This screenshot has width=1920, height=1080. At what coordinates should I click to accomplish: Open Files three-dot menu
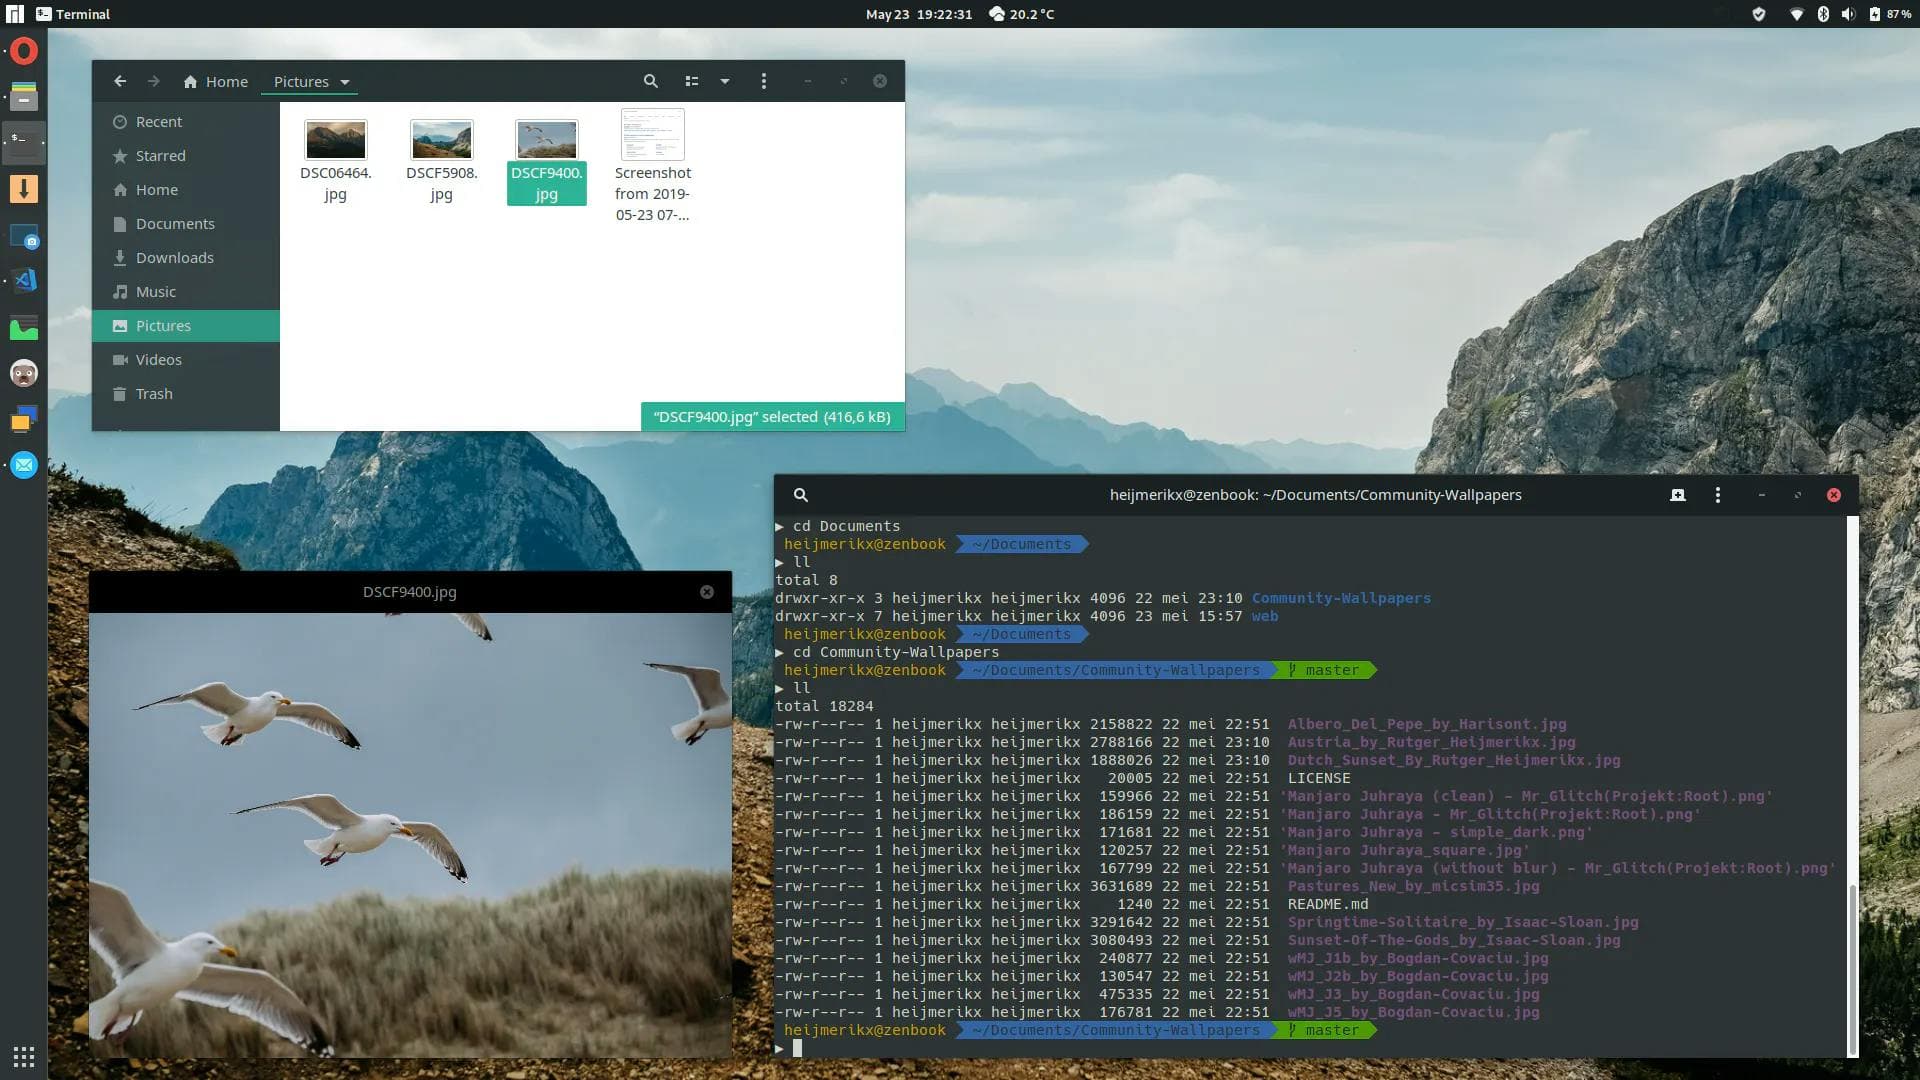(764, 81)
